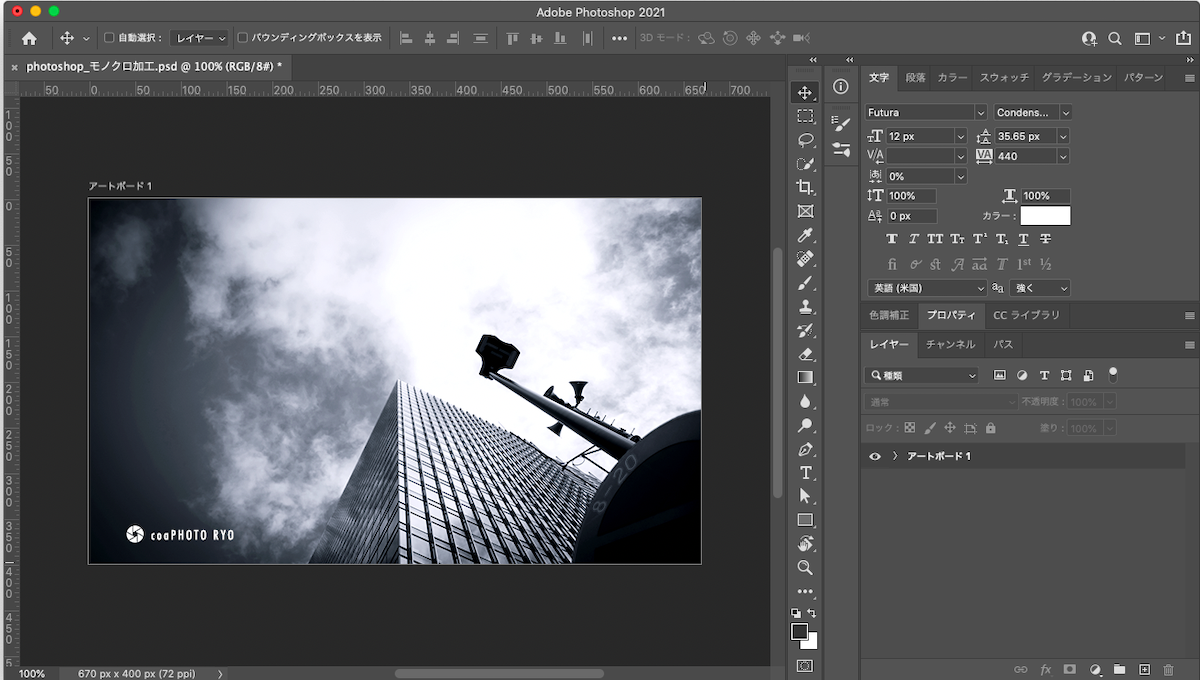Click the アートボード 1 label above canvas
1200x680 pixels.
[x=120, y=186]
